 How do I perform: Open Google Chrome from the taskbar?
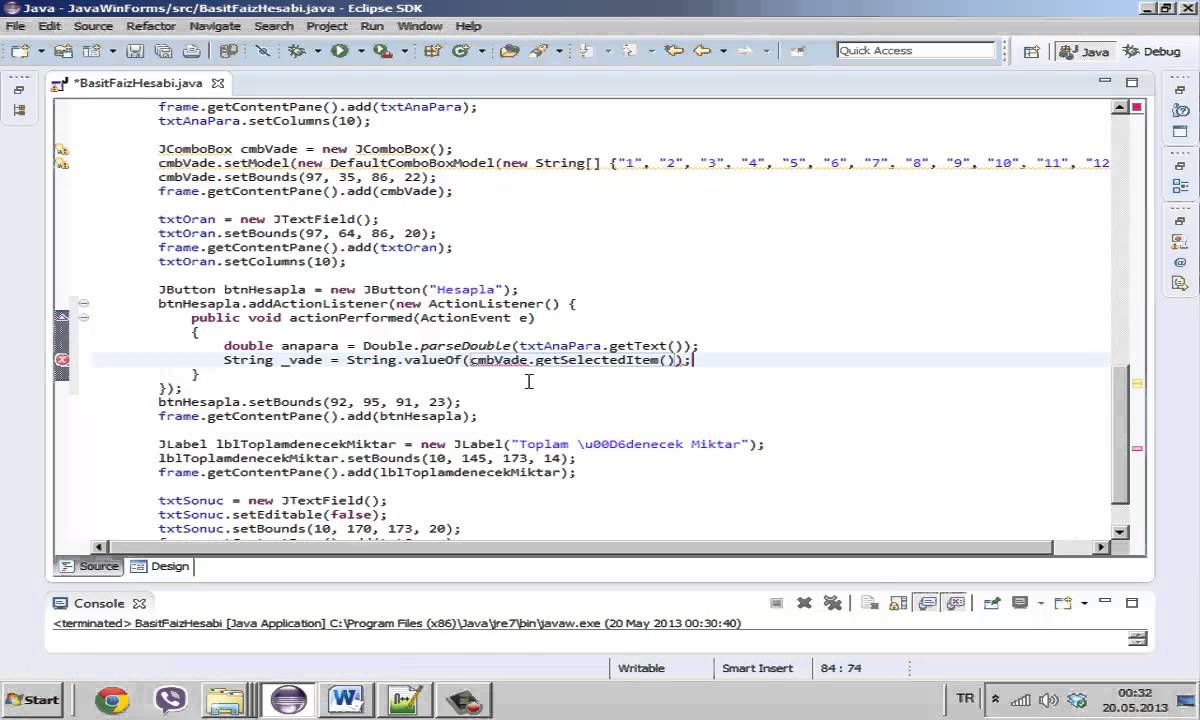112,700
